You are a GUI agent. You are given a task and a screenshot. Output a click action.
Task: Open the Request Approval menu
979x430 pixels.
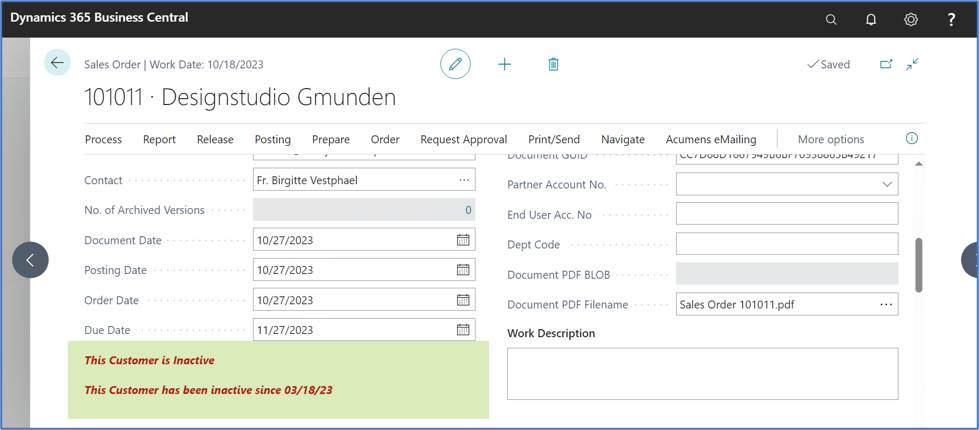(x=463, y=139)
